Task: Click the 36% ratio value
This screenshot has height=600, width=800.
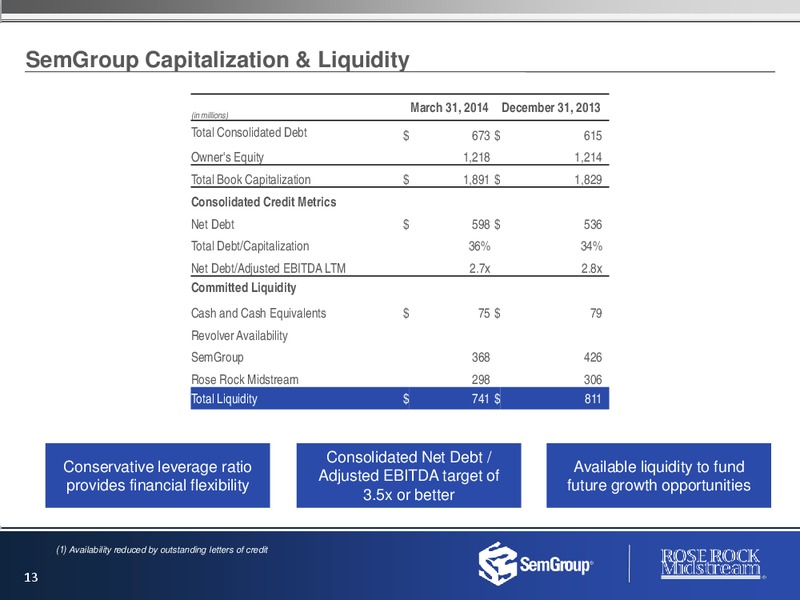Action: point(480,246)
